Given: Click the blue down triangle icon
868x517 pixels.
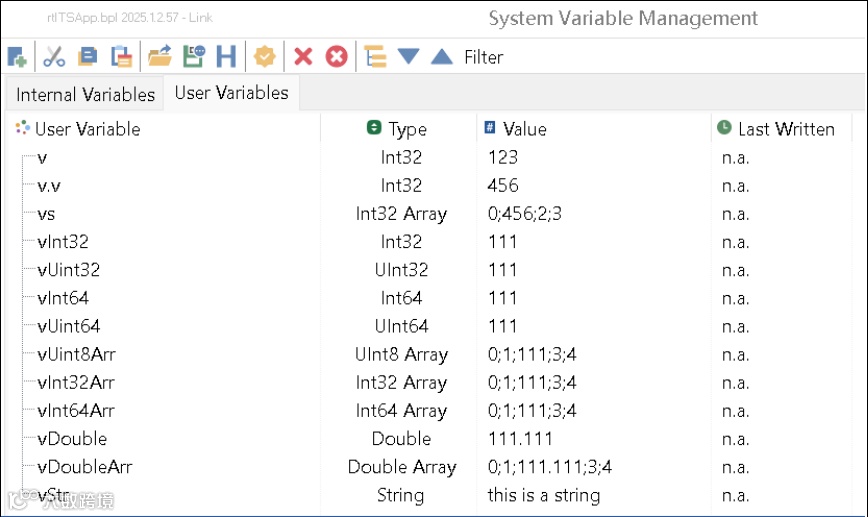Looking at the screenshot, I should [x=408, y=57].
